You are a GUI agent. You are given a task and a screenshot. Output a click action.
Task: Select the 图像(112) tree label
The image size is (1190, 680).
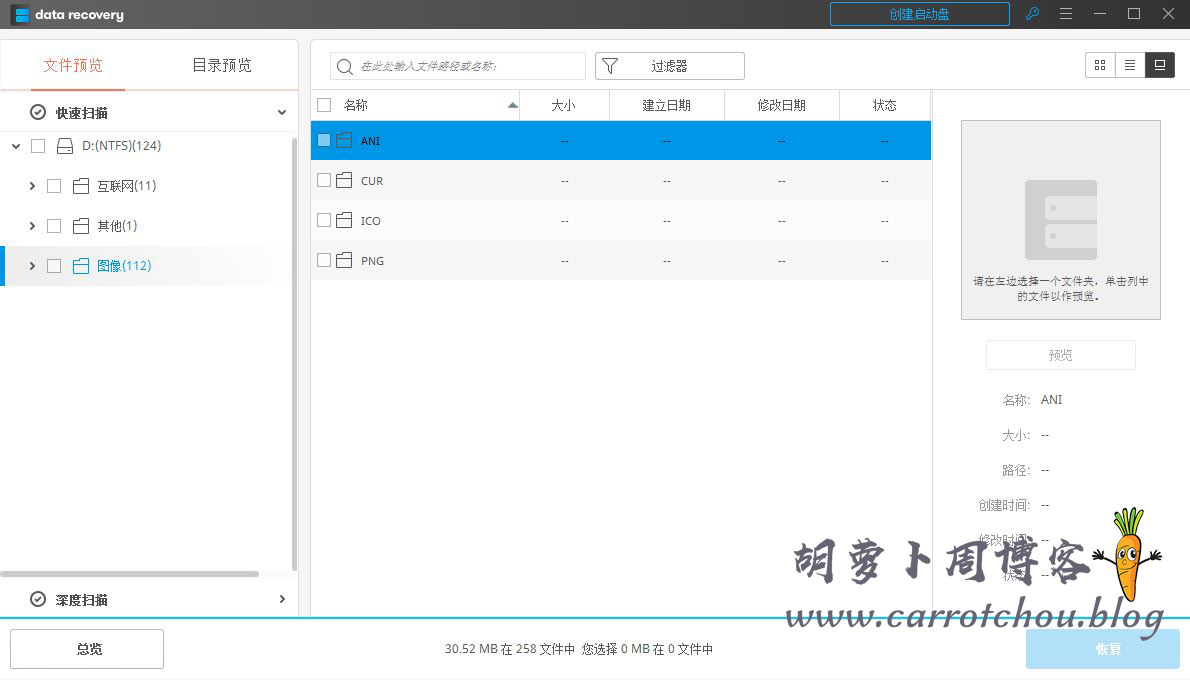pos(124,266)
